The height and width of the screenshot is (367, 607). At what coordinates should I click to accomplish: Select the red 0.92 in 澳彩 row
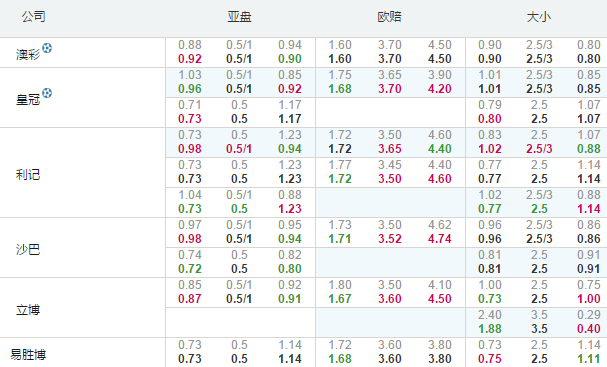coord(190,59)
